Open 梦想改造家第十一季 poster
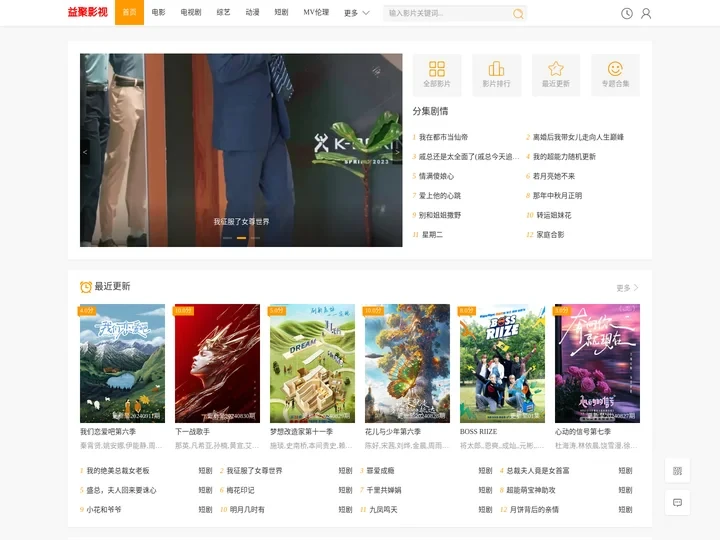The height and width of the screenshot is (540, 720). tap(312, 363)
